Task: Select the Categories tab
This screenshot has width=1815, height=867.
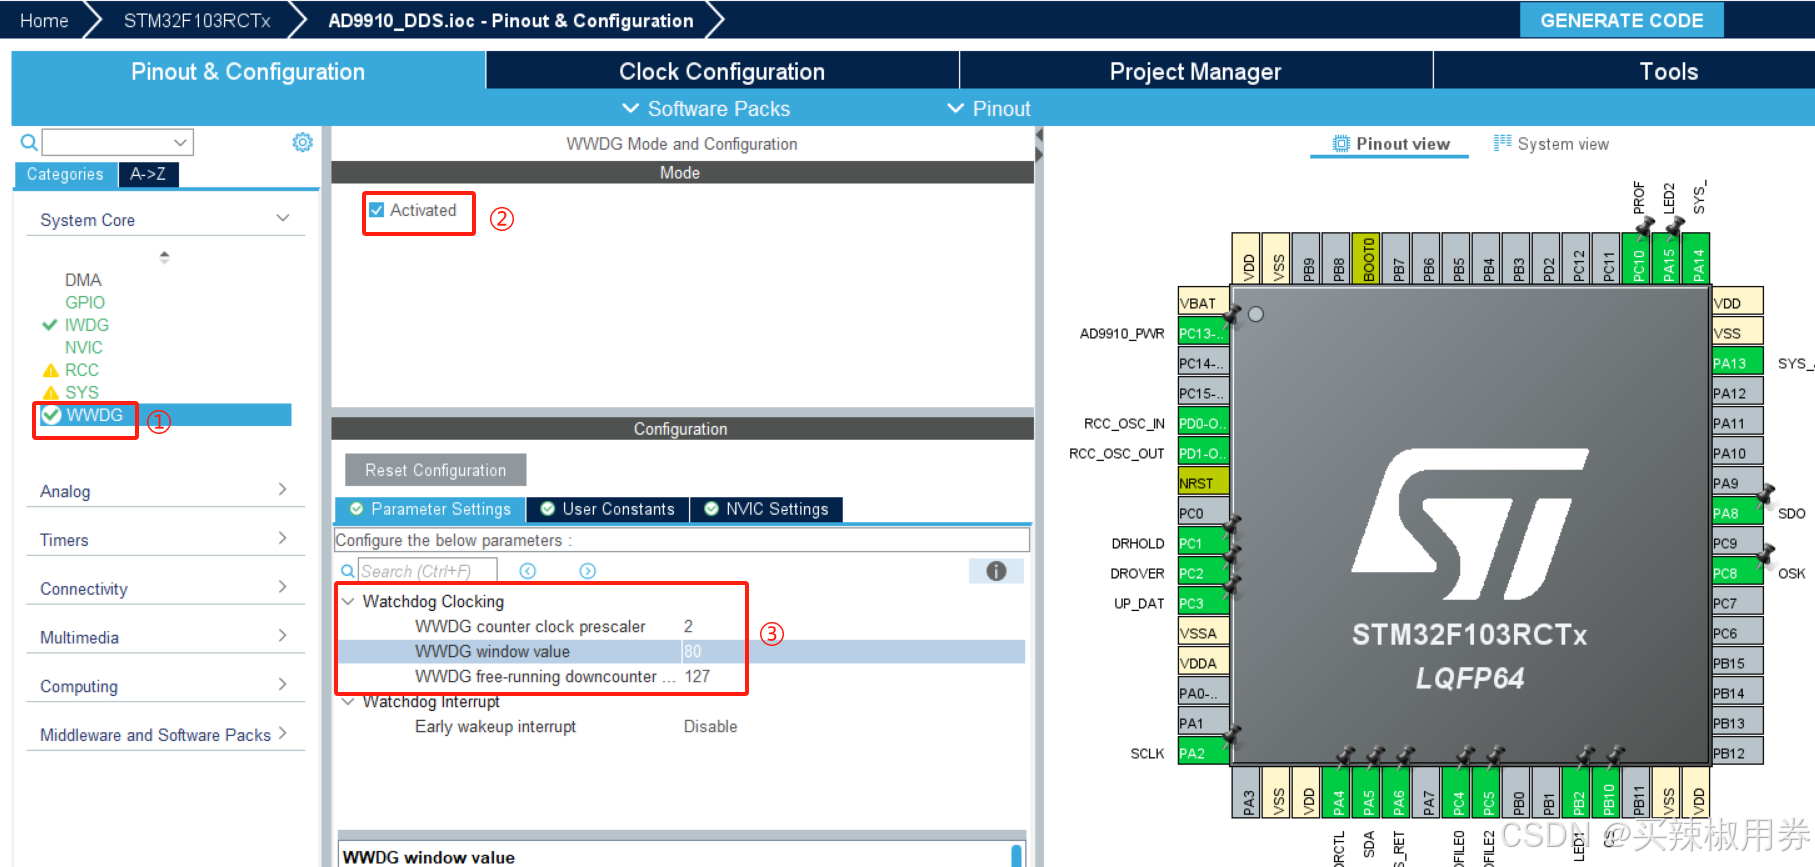Action: point(65,174)
